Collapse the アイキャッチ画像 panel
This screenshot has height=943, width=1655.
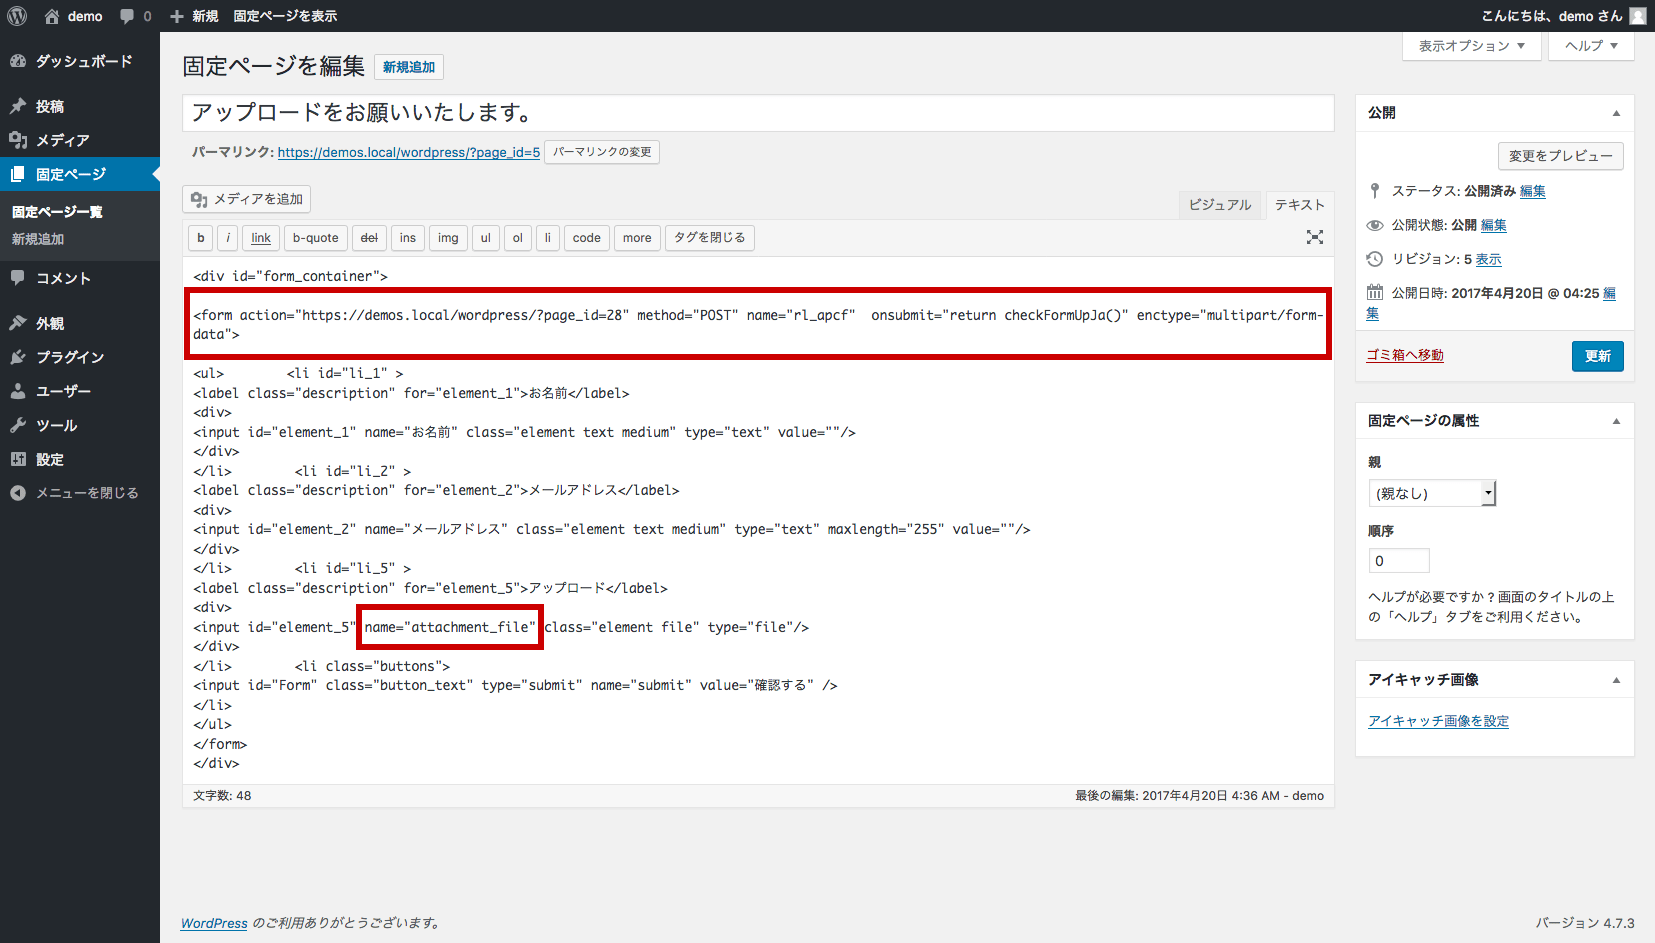coord(1616,680)
